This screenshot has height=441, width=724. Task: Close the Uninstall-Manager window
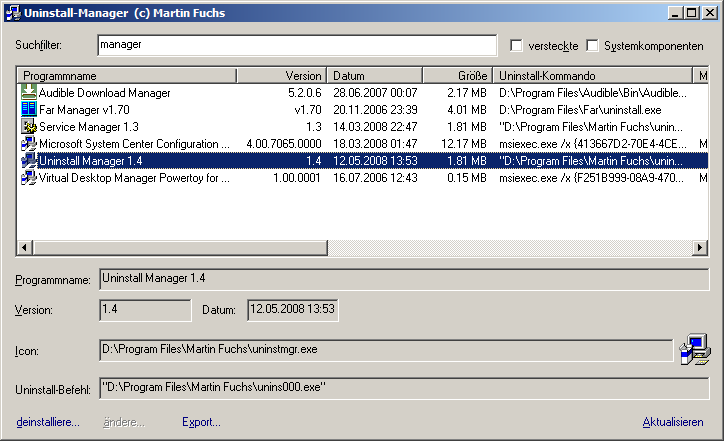point(709,12)
